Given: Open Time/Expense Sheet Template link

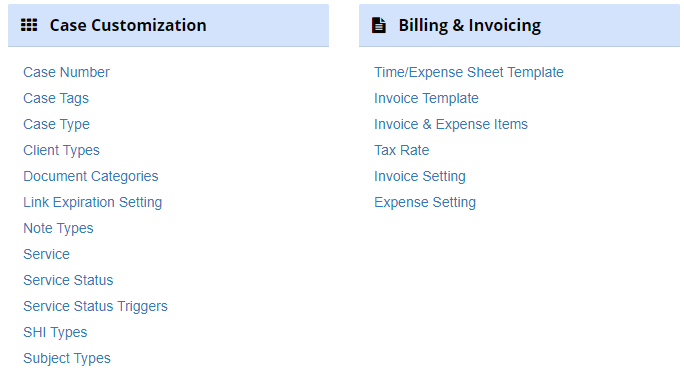Looking at the screenshot, I should [x=469, y=72].
